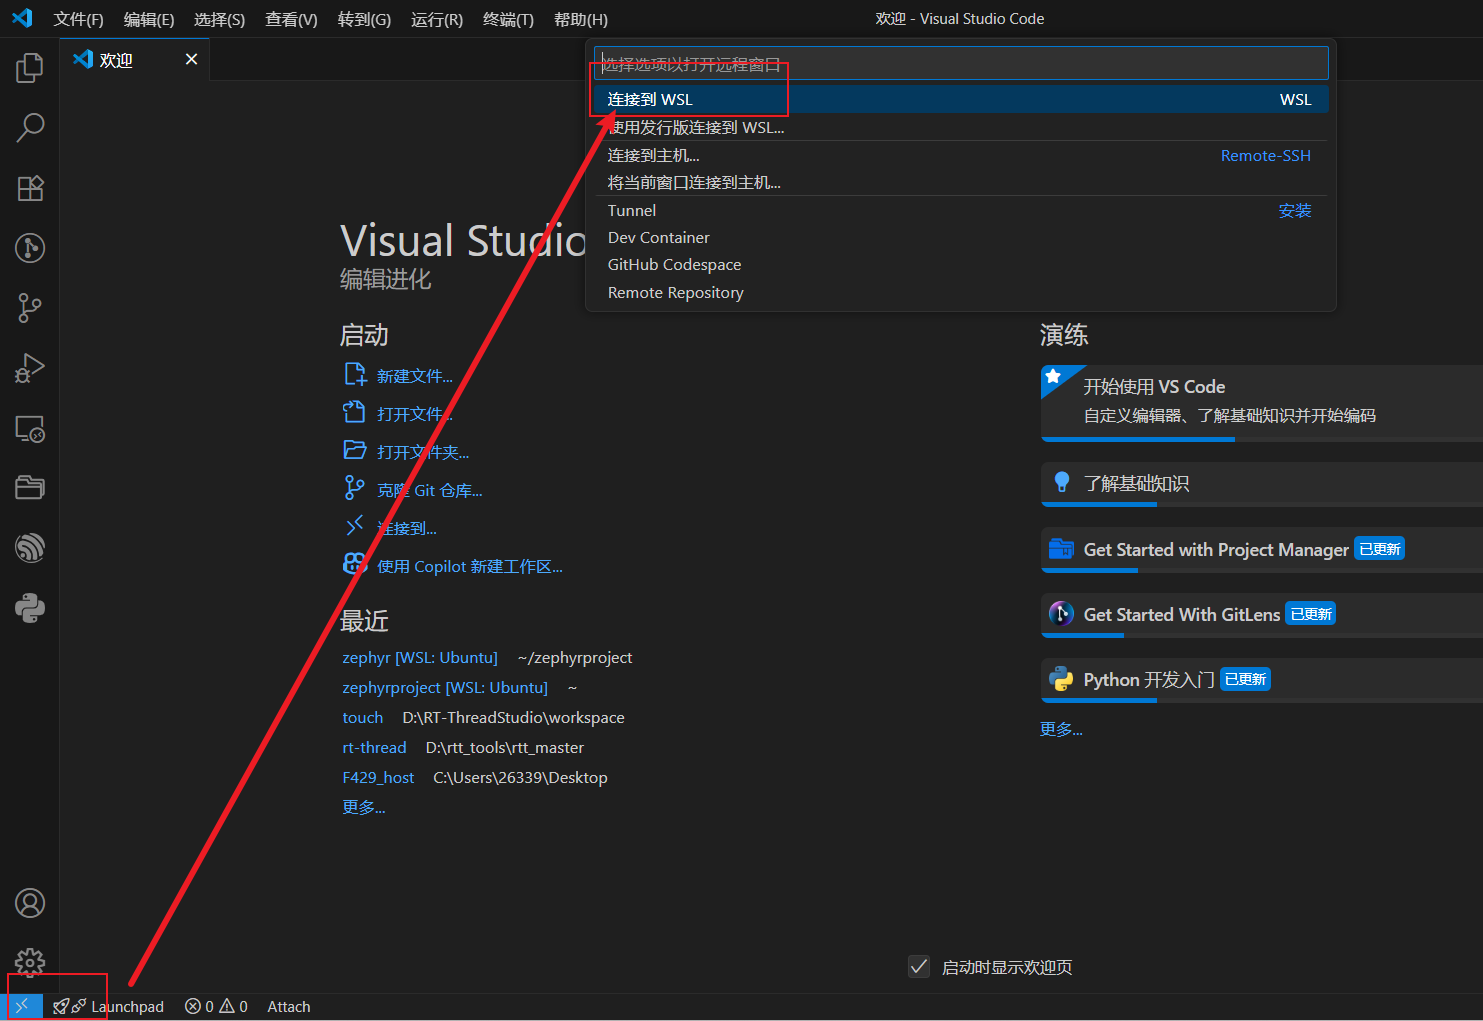Screen dimensions: 1483x1021
Task: Open 了解基础知识 walkthrough
Action: 1262,484
